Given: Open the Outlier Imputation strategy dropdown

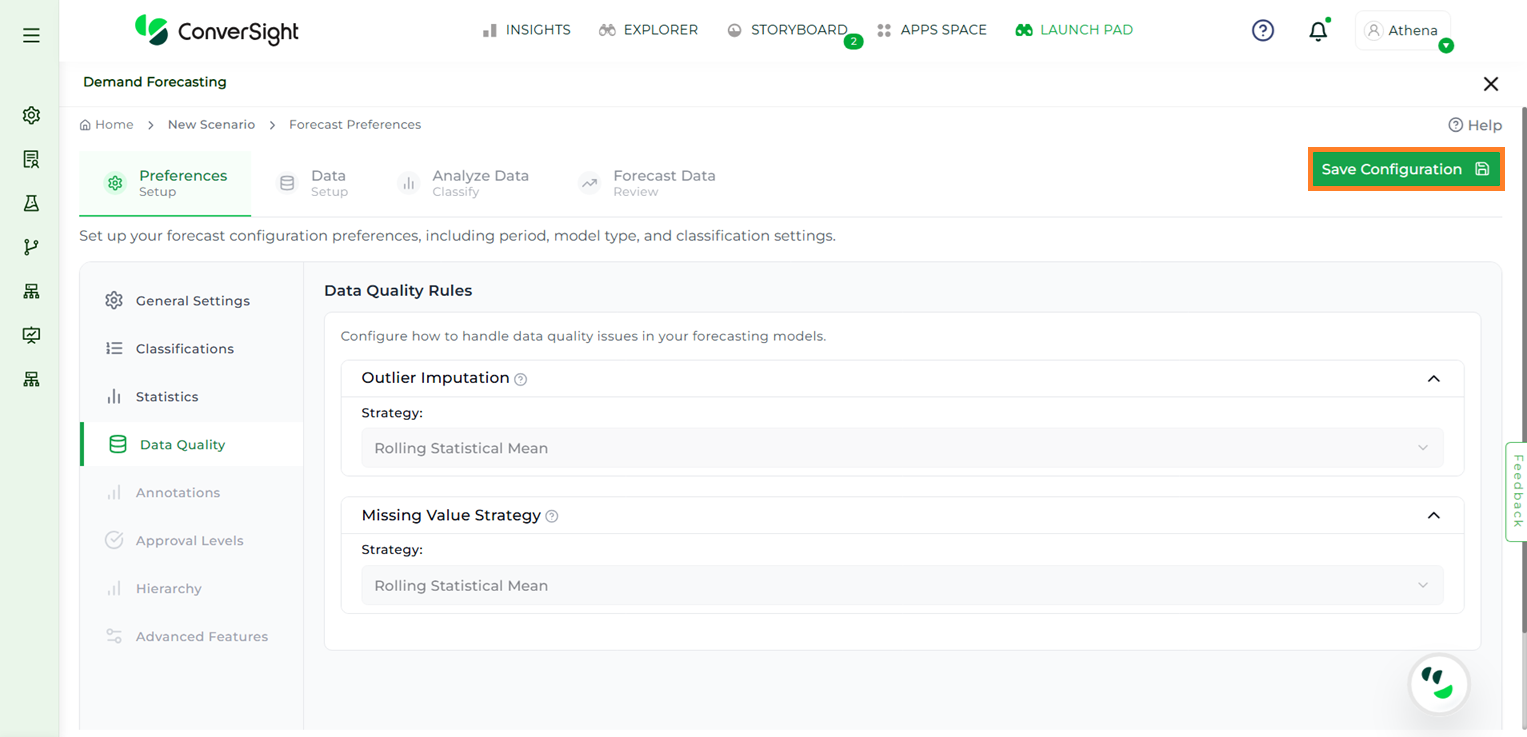Looking at the screenshot, I should point(901,448).
